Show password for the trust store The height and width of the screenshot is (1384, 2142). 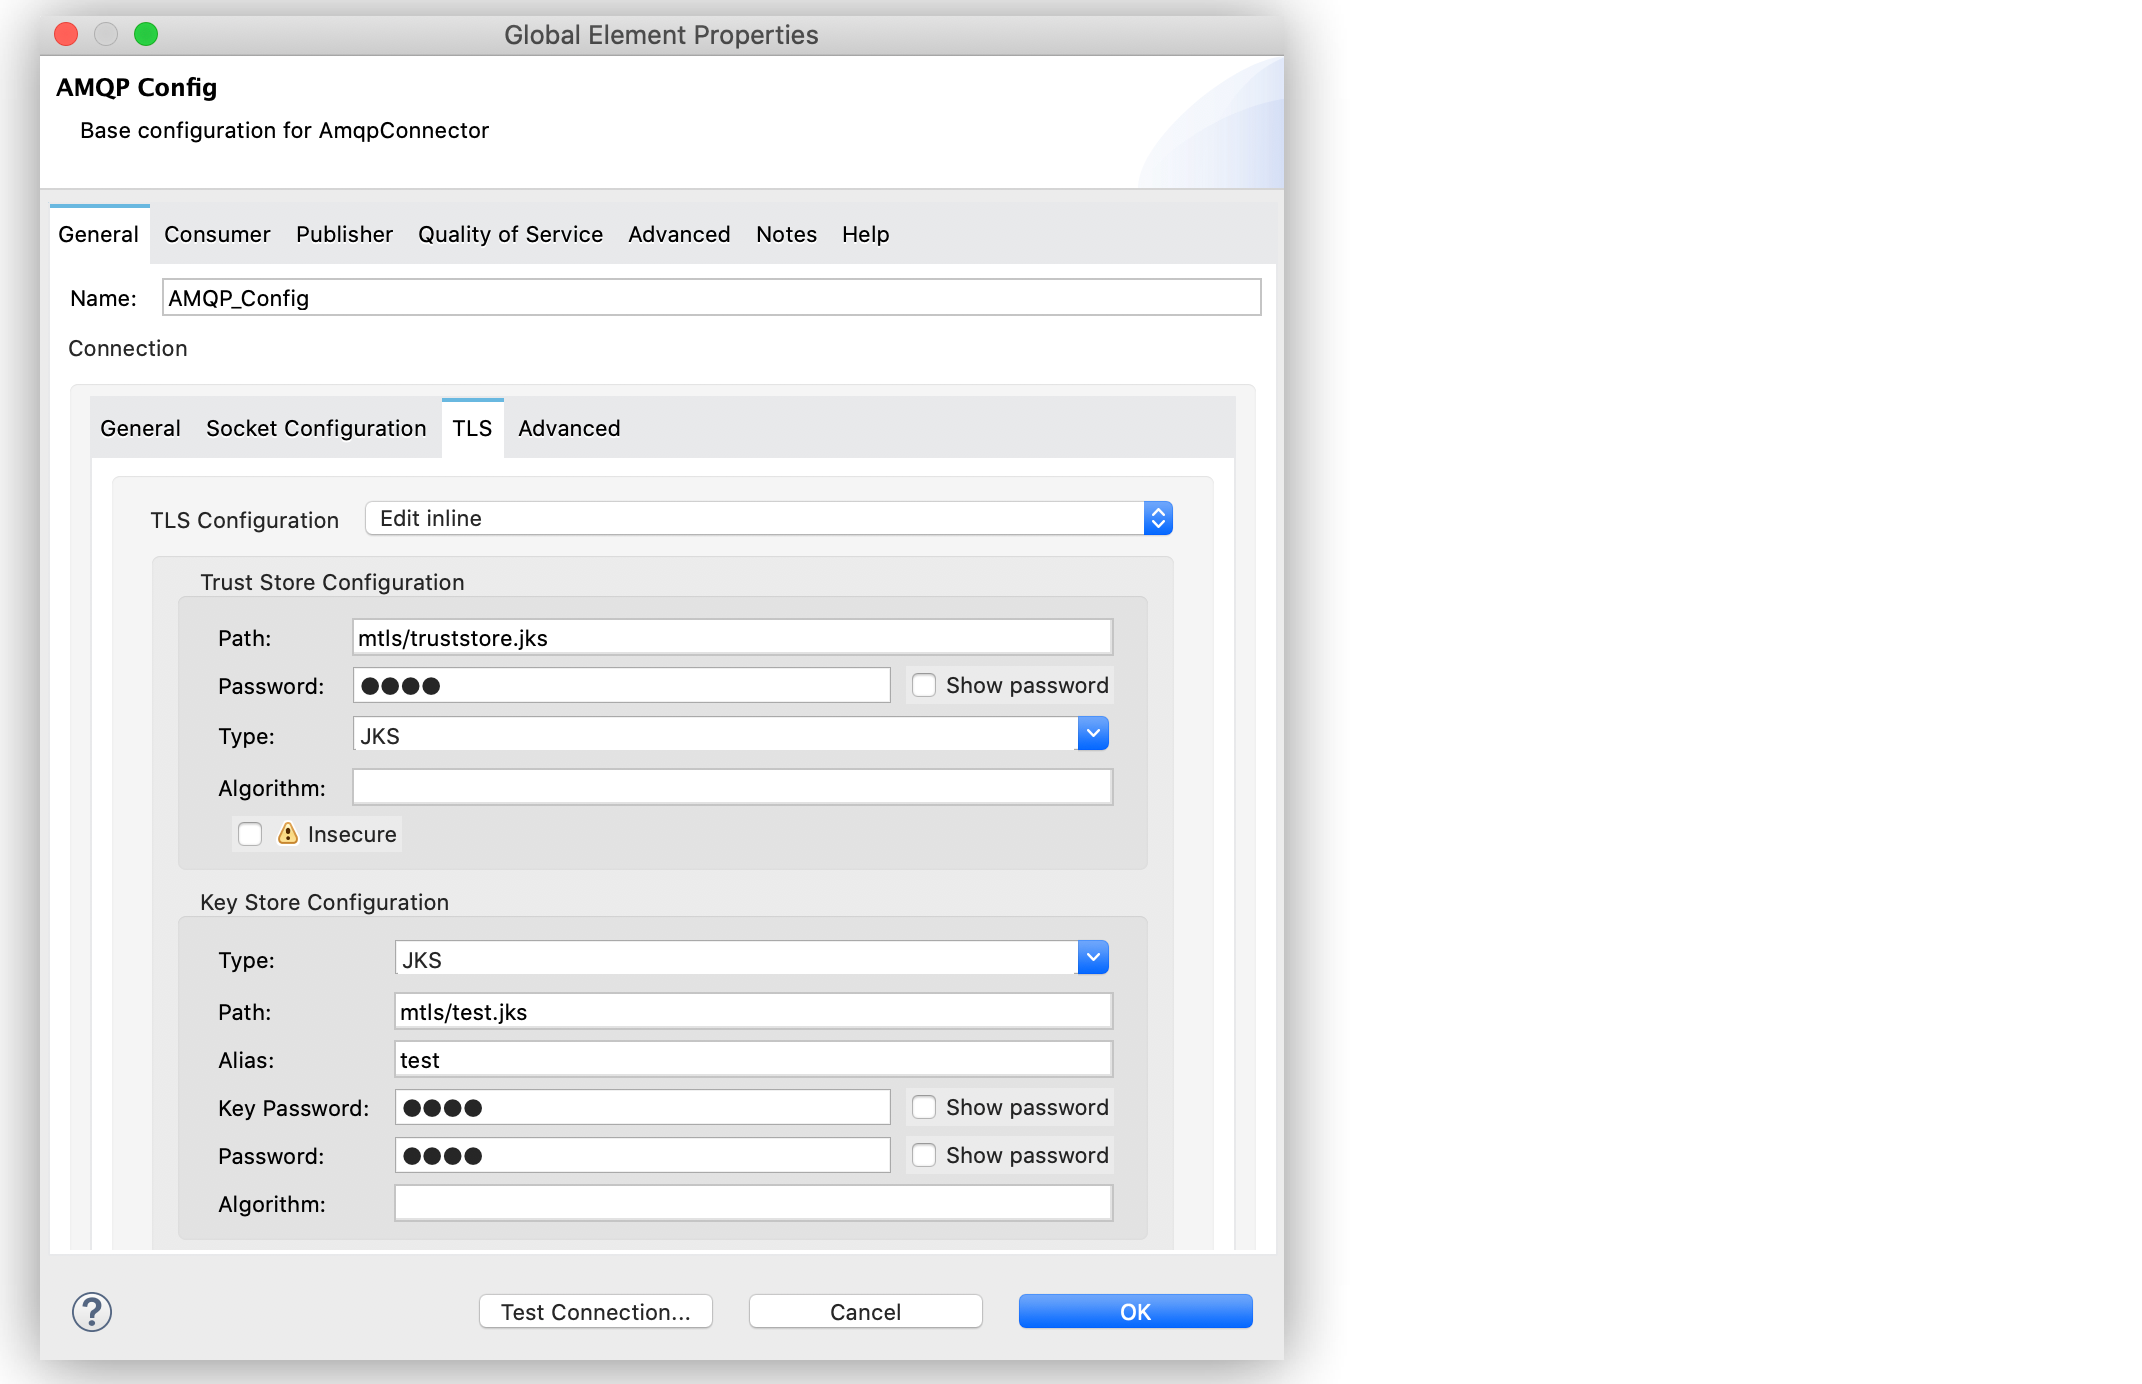coord(923,685)
